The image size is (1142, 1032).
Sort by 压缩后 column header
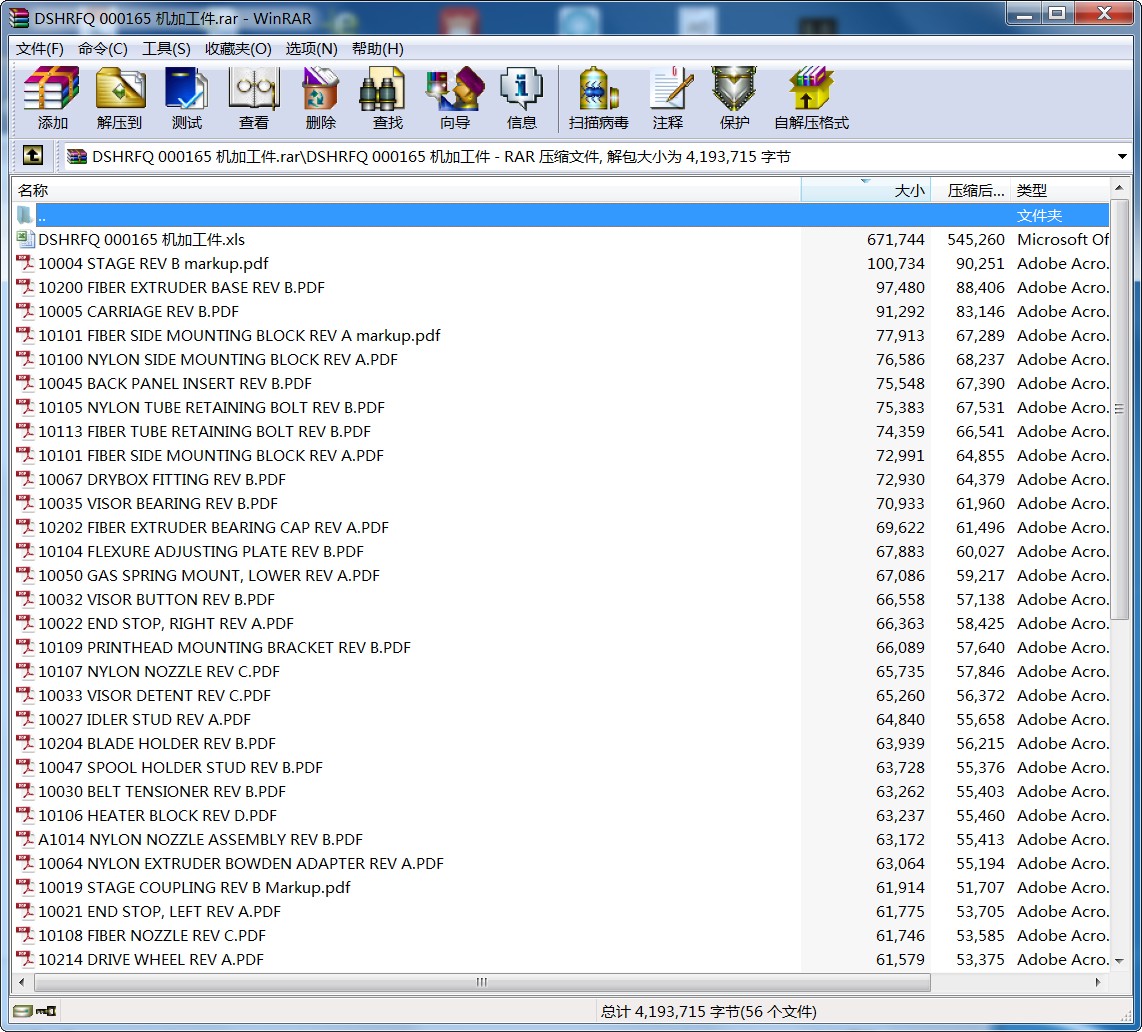[x=971, y=190]
